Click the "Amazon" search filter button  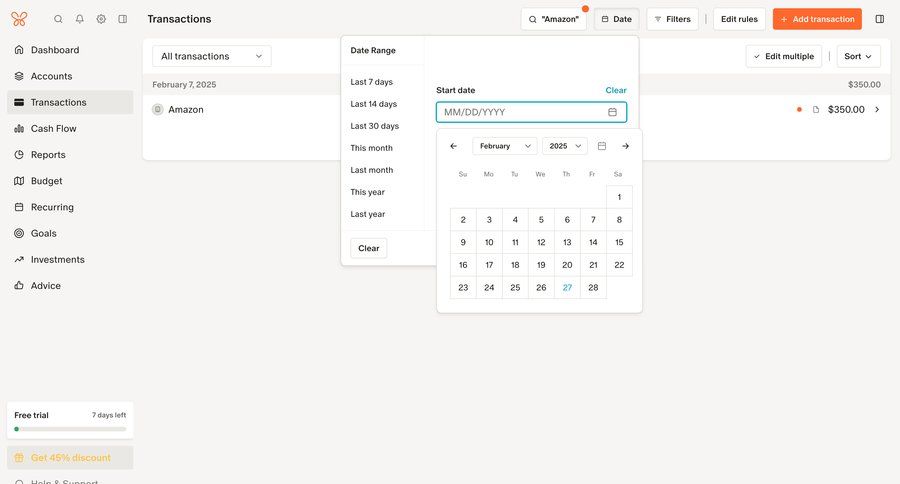click(553, 19)
